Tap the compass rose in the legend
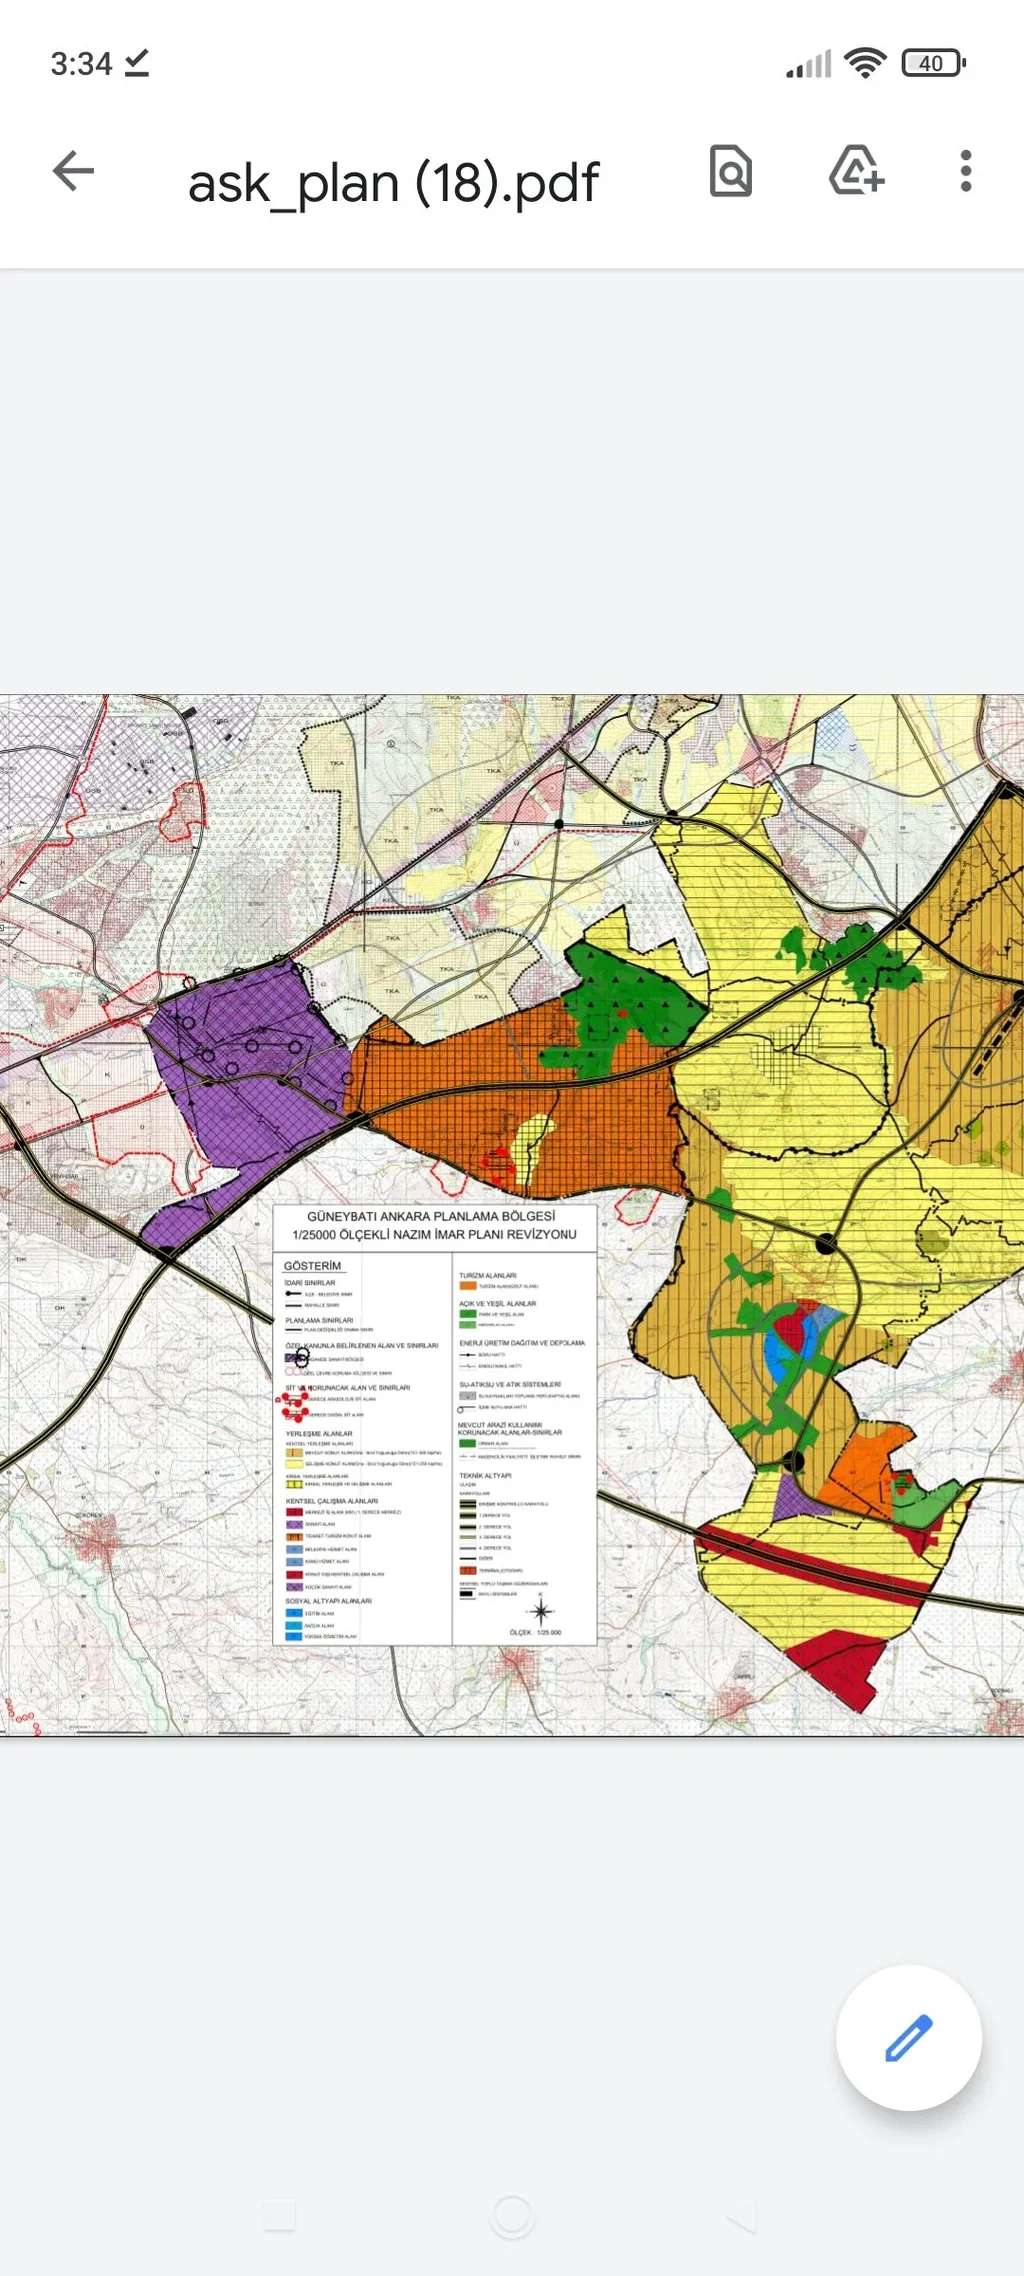The height and width of the screenshot is (2276, 1024). (x=541, y=1610)
